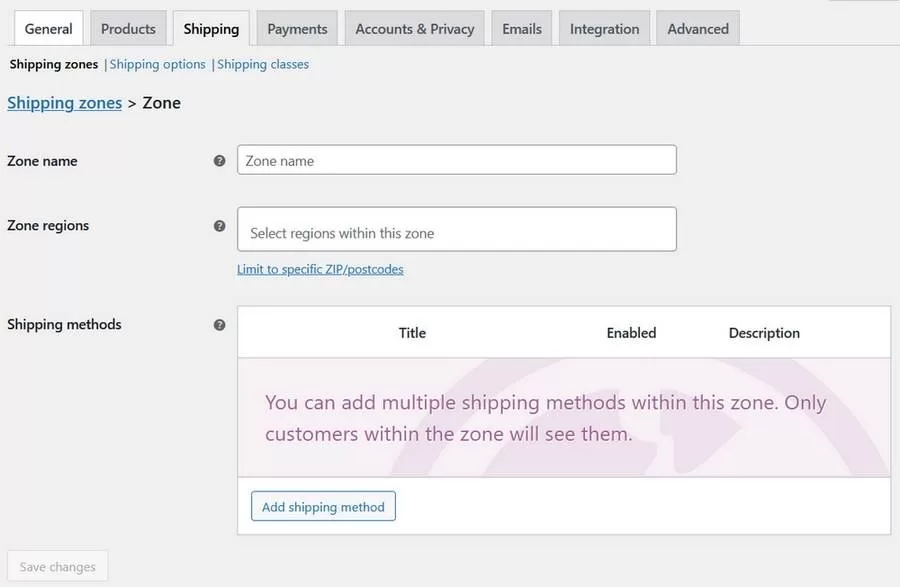This screenshot has width=900, height=587.
Task: Open the Integration tab
Action: pos(605,29)
